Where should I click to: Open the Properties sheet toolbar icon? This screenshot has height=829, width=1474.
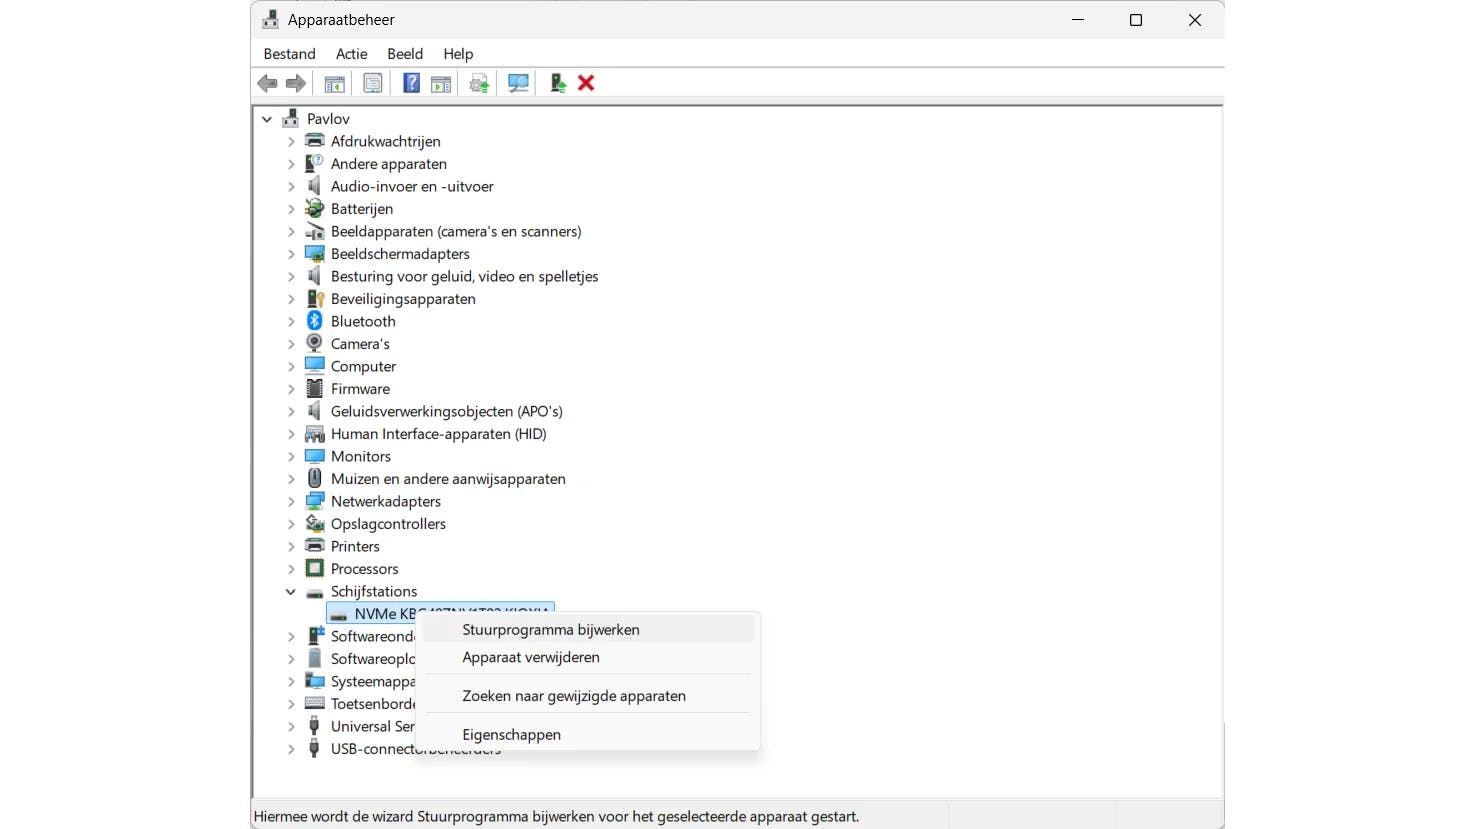pos(373,83)
